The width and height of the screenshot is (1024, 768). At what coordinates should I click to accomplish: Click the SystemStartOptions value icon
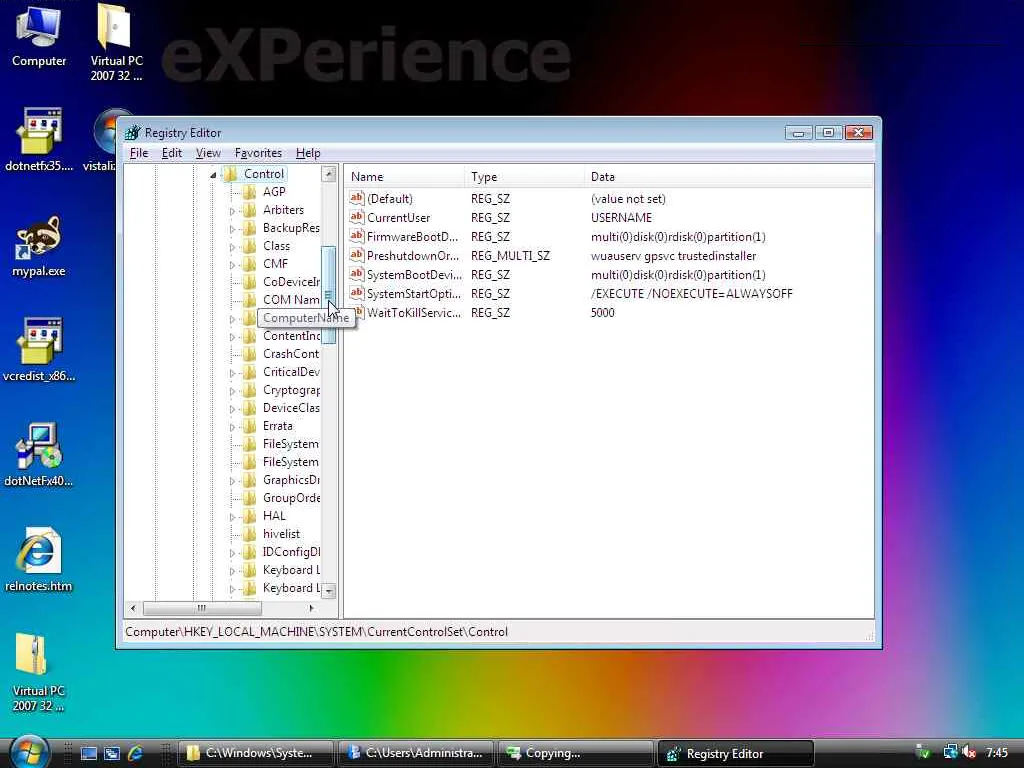(357, 293)
